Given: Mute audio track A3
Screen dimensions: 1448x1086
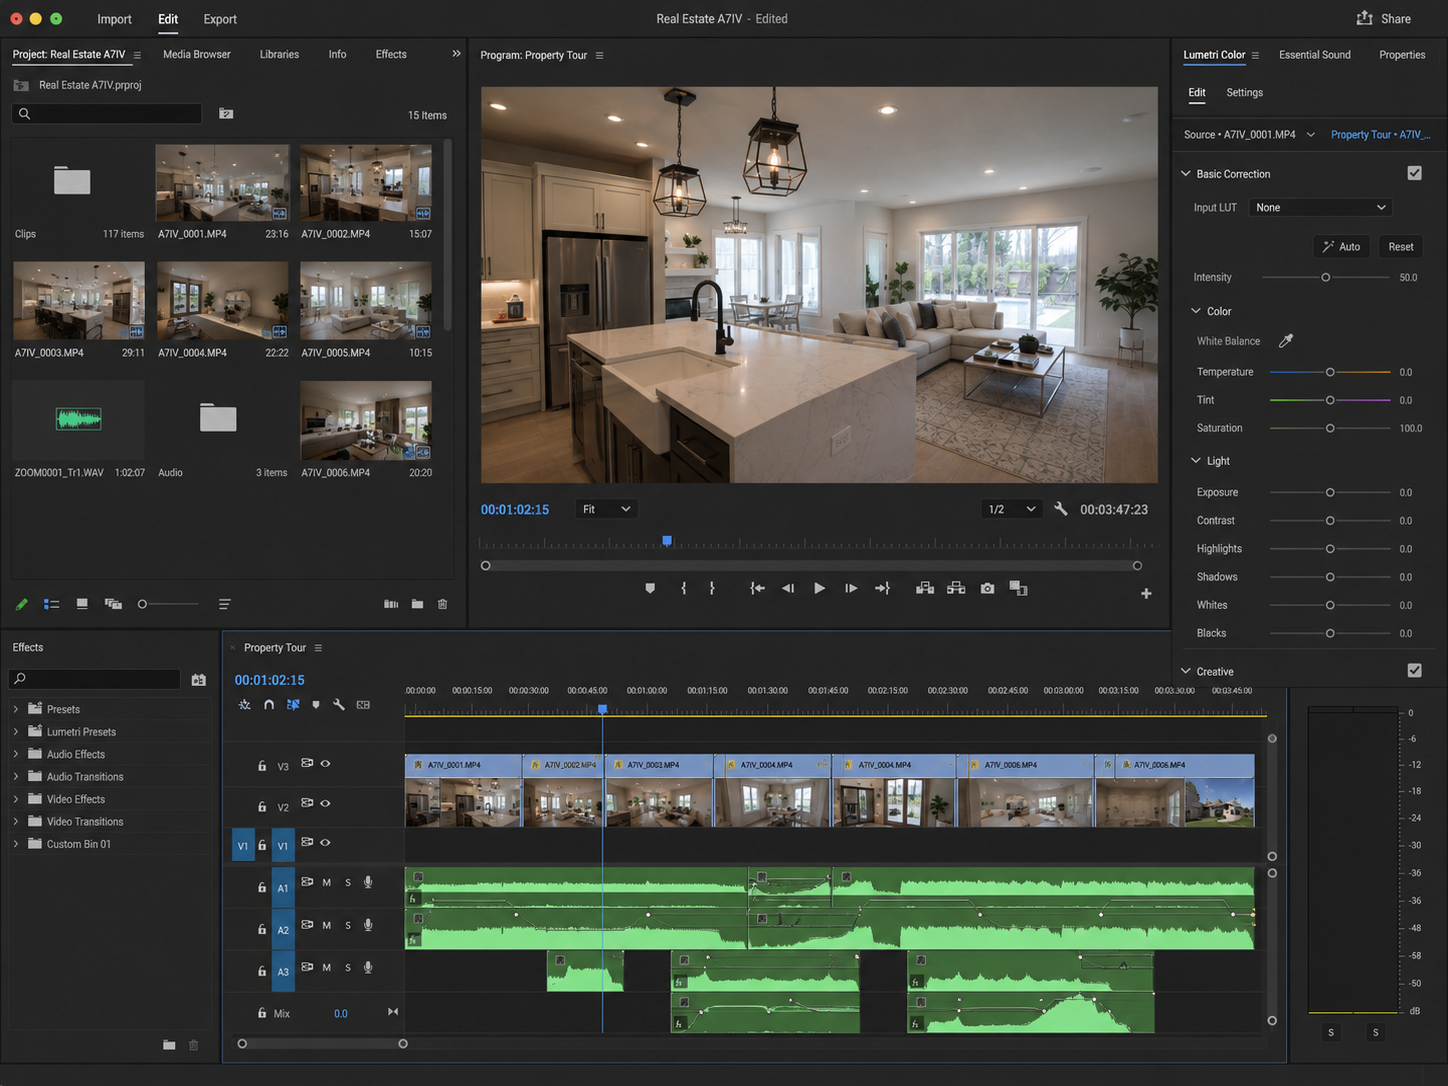Looking at the screenshot, I should [x=326, y=967].
